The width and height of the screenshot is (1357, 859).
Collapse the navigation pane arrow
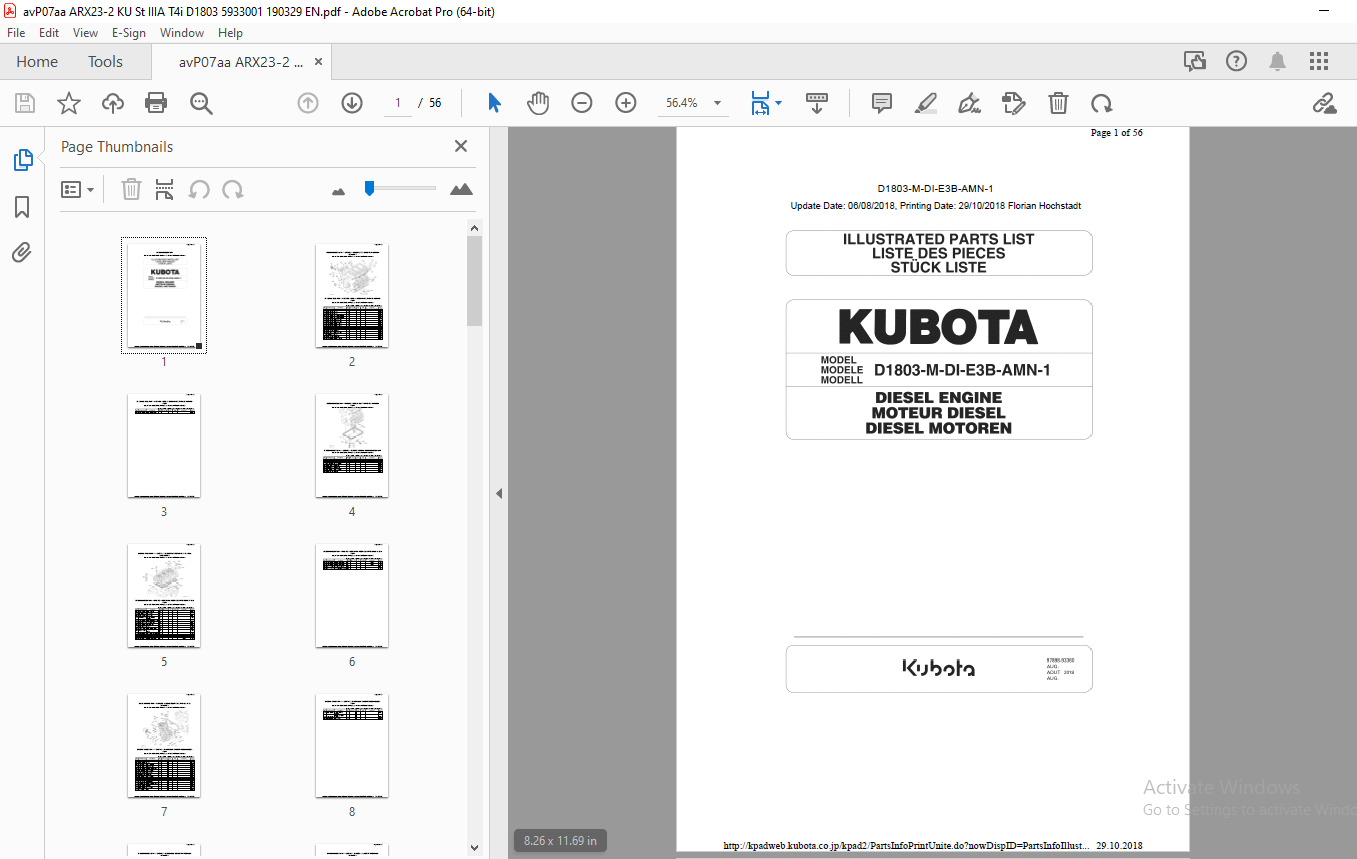point(498,493)
